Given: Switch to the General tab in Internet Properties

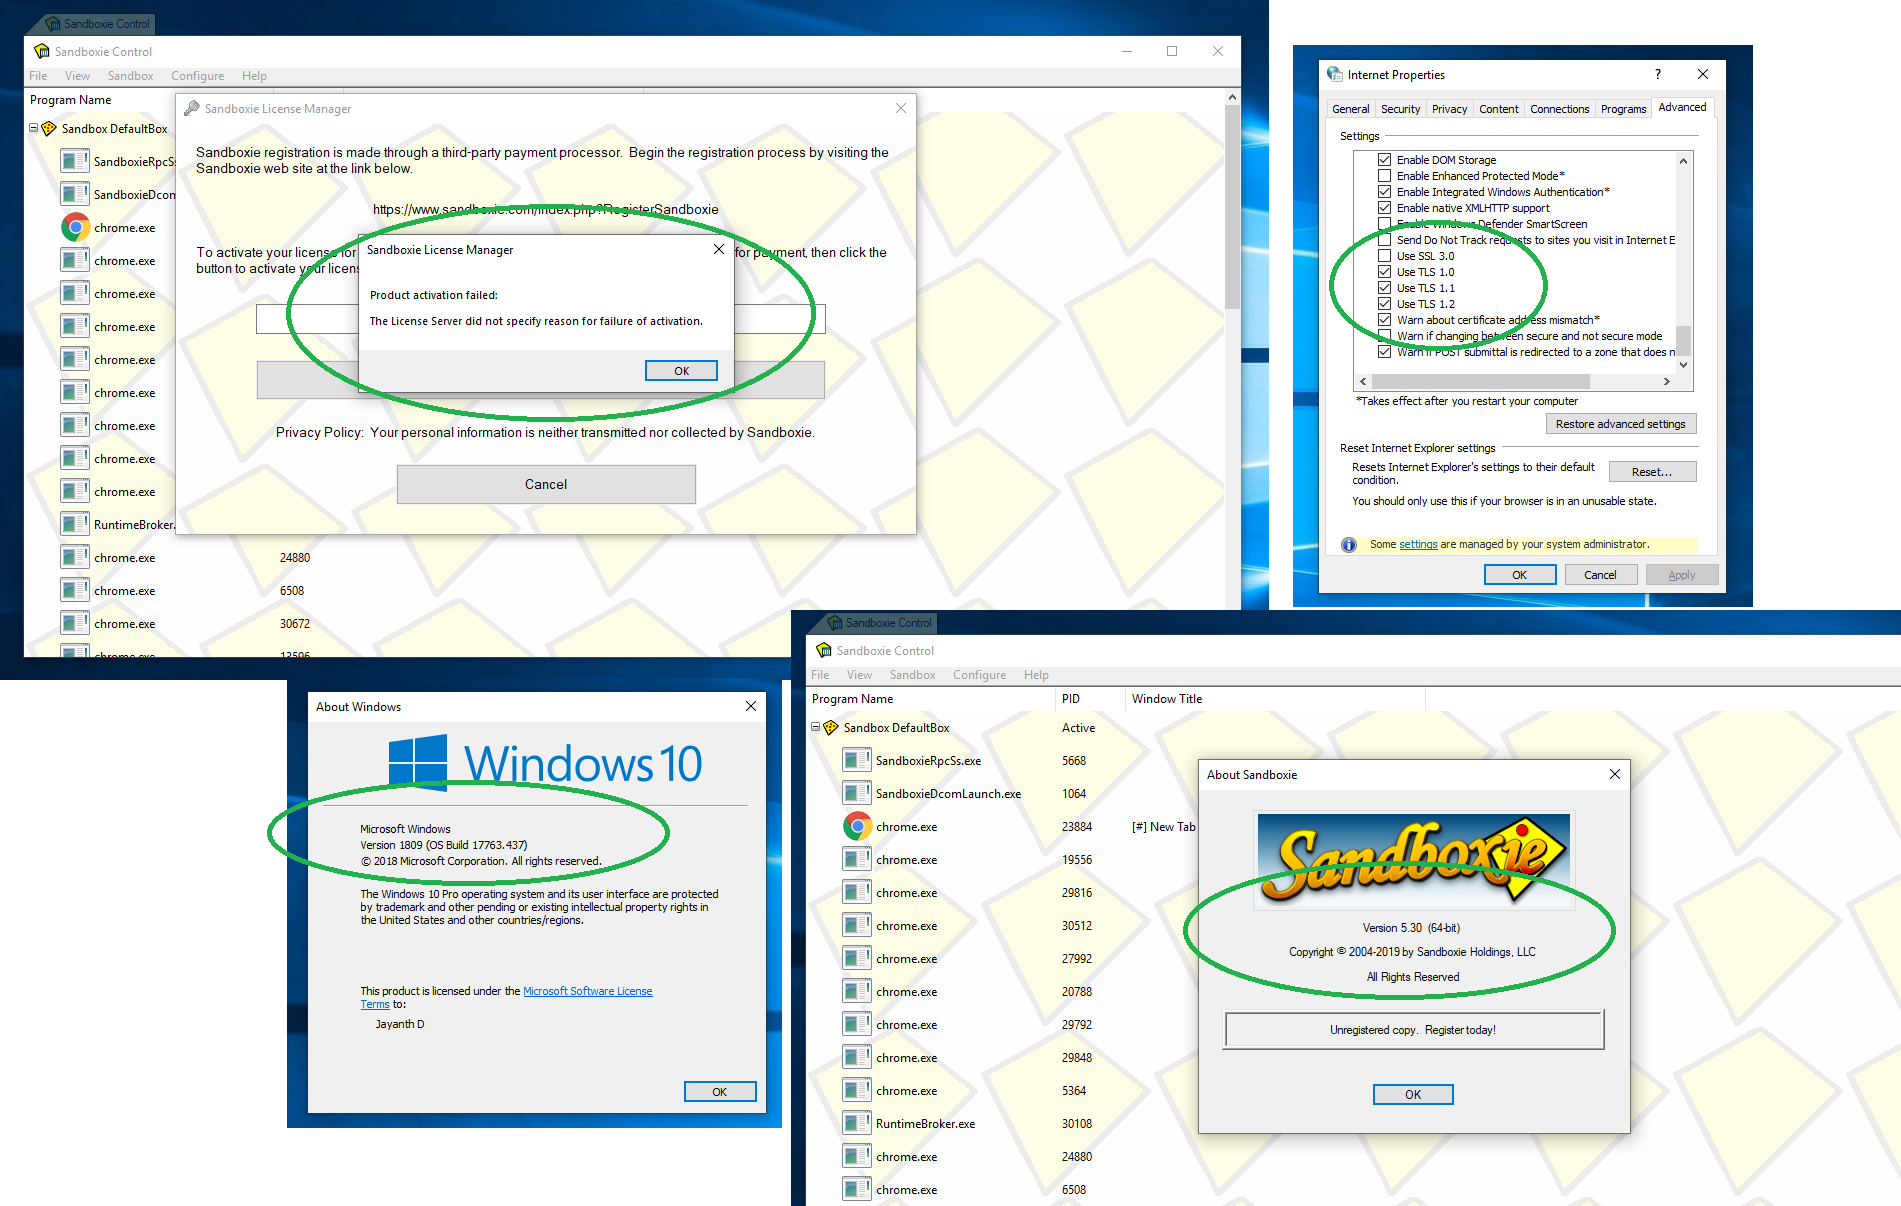Looking at the screenshot, I should [x=1350, y=109].
